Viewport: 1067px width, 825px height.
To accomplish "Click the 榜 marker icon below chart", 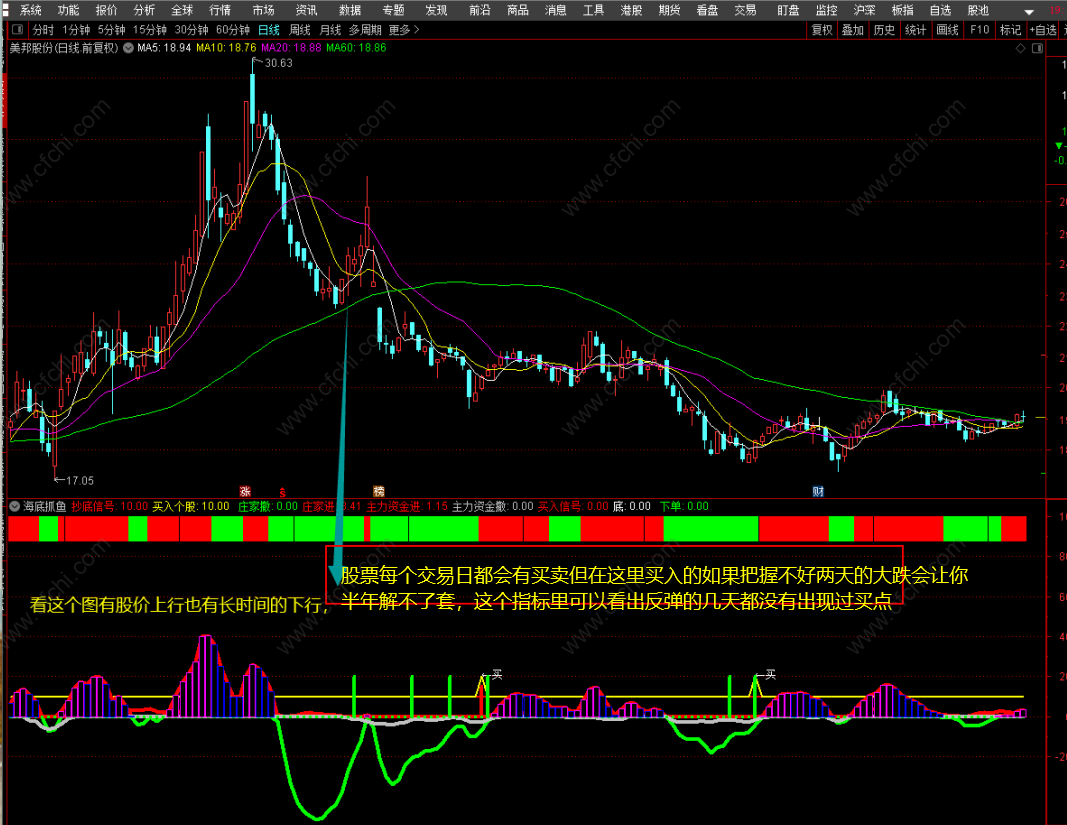I will click(x=379, y=491).
